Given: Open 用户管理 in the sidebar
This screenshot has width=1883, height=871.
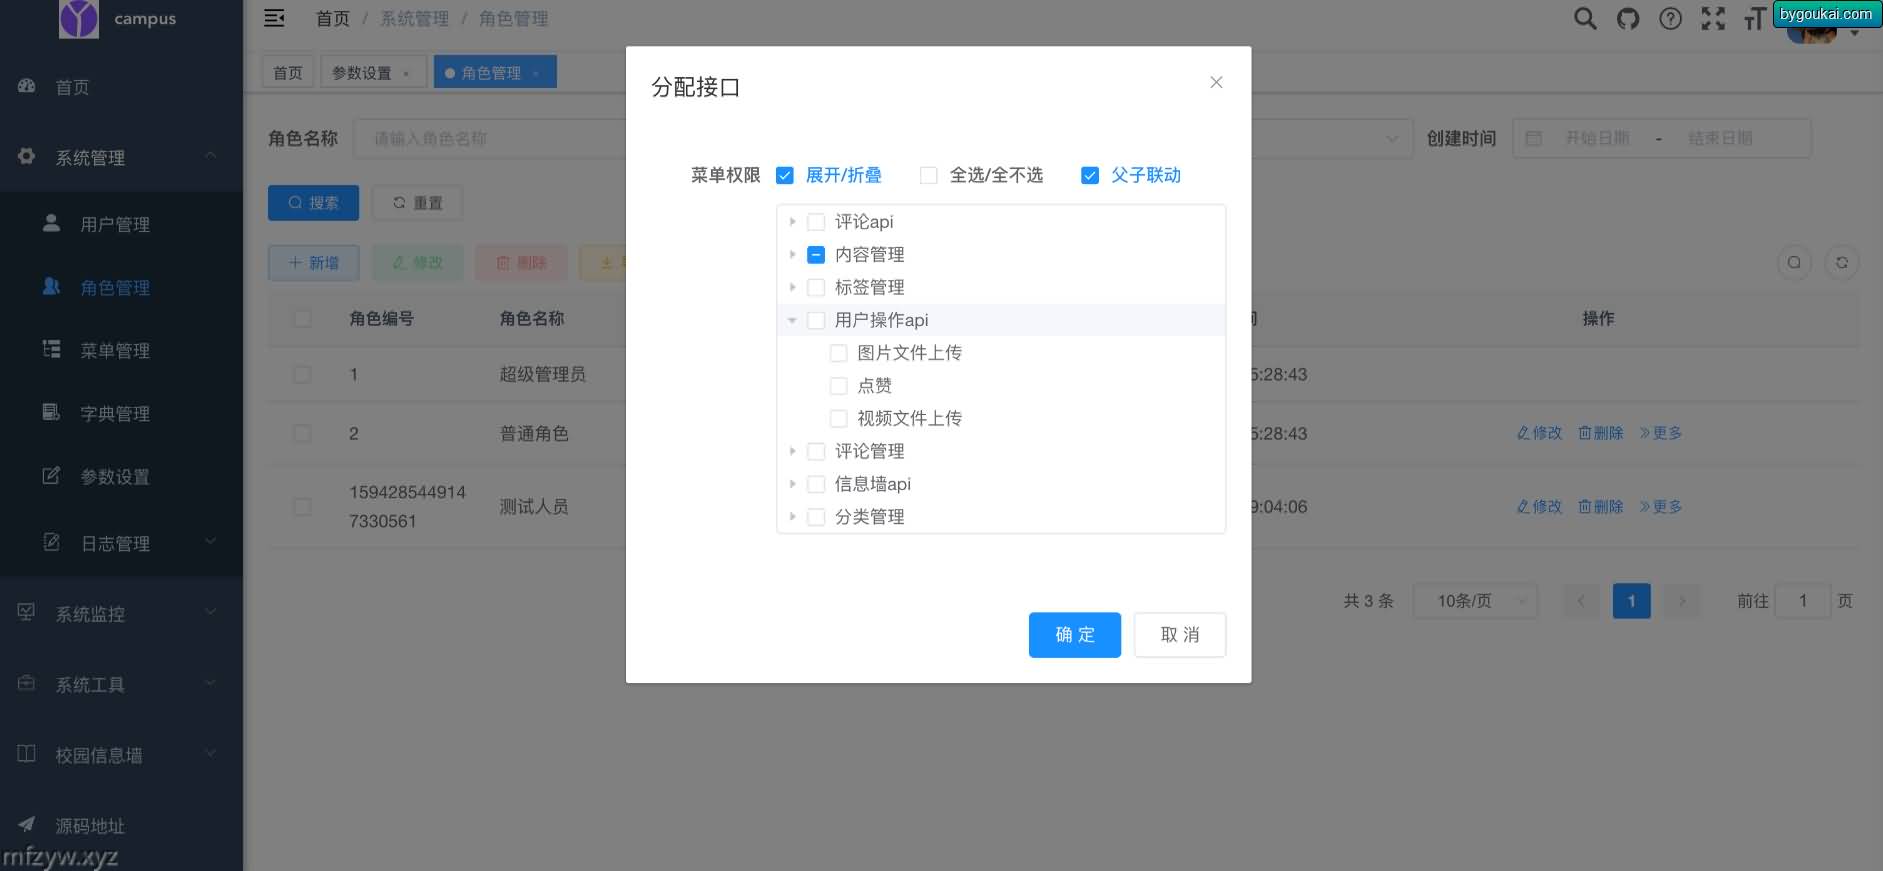Looking at the screenshot, I should point(115,224).
